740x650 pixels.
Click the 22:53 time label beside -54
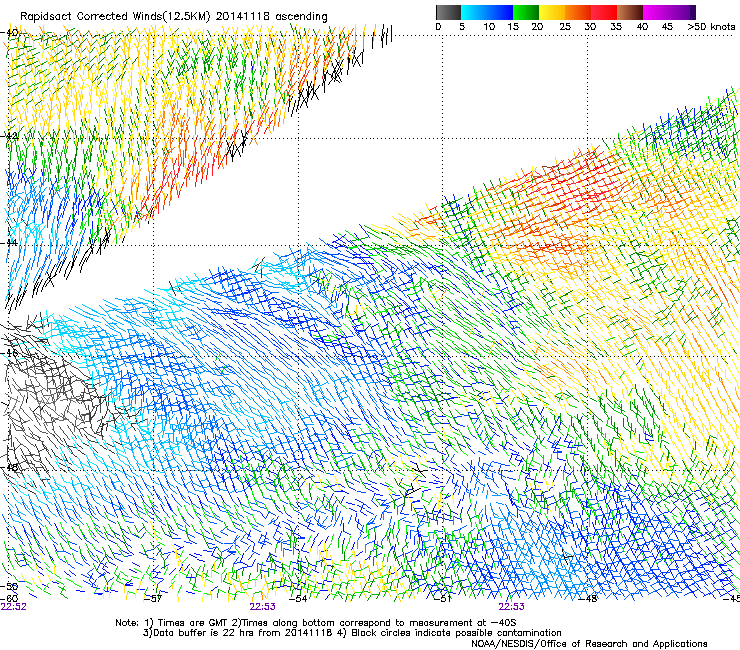pyautogui.click(x=262, y=607)
